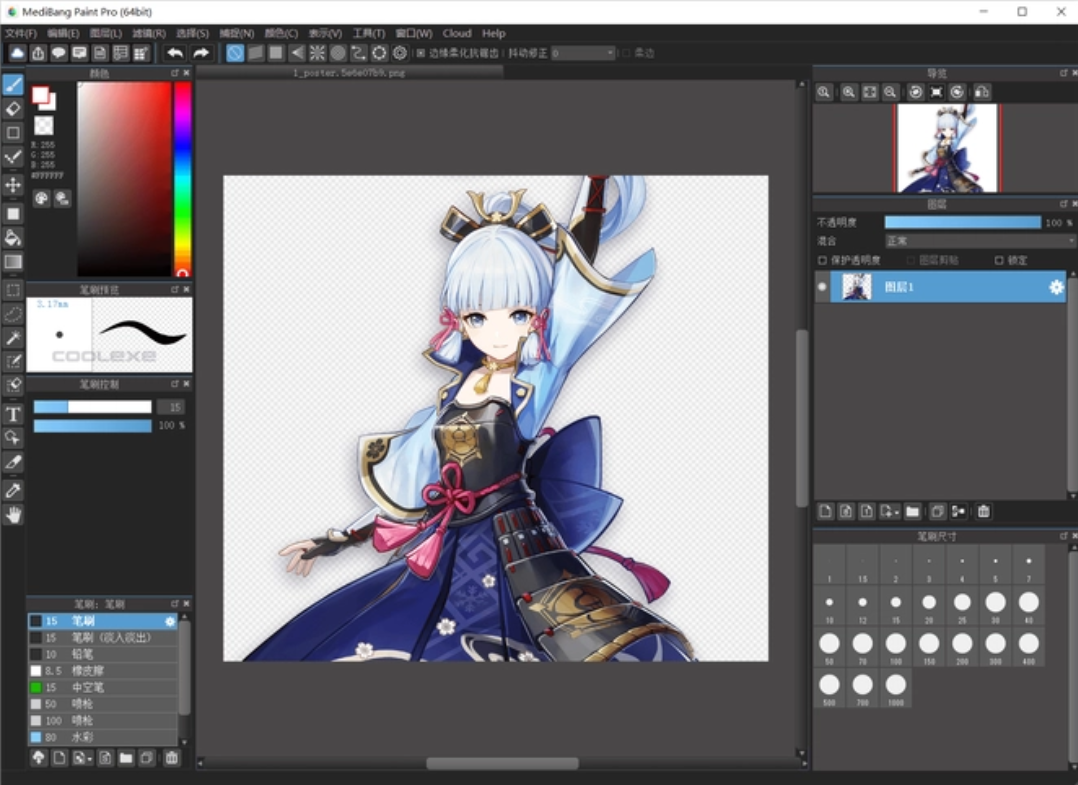
Task: Choose the Magic Wand tool
Action: coord(13,338)
